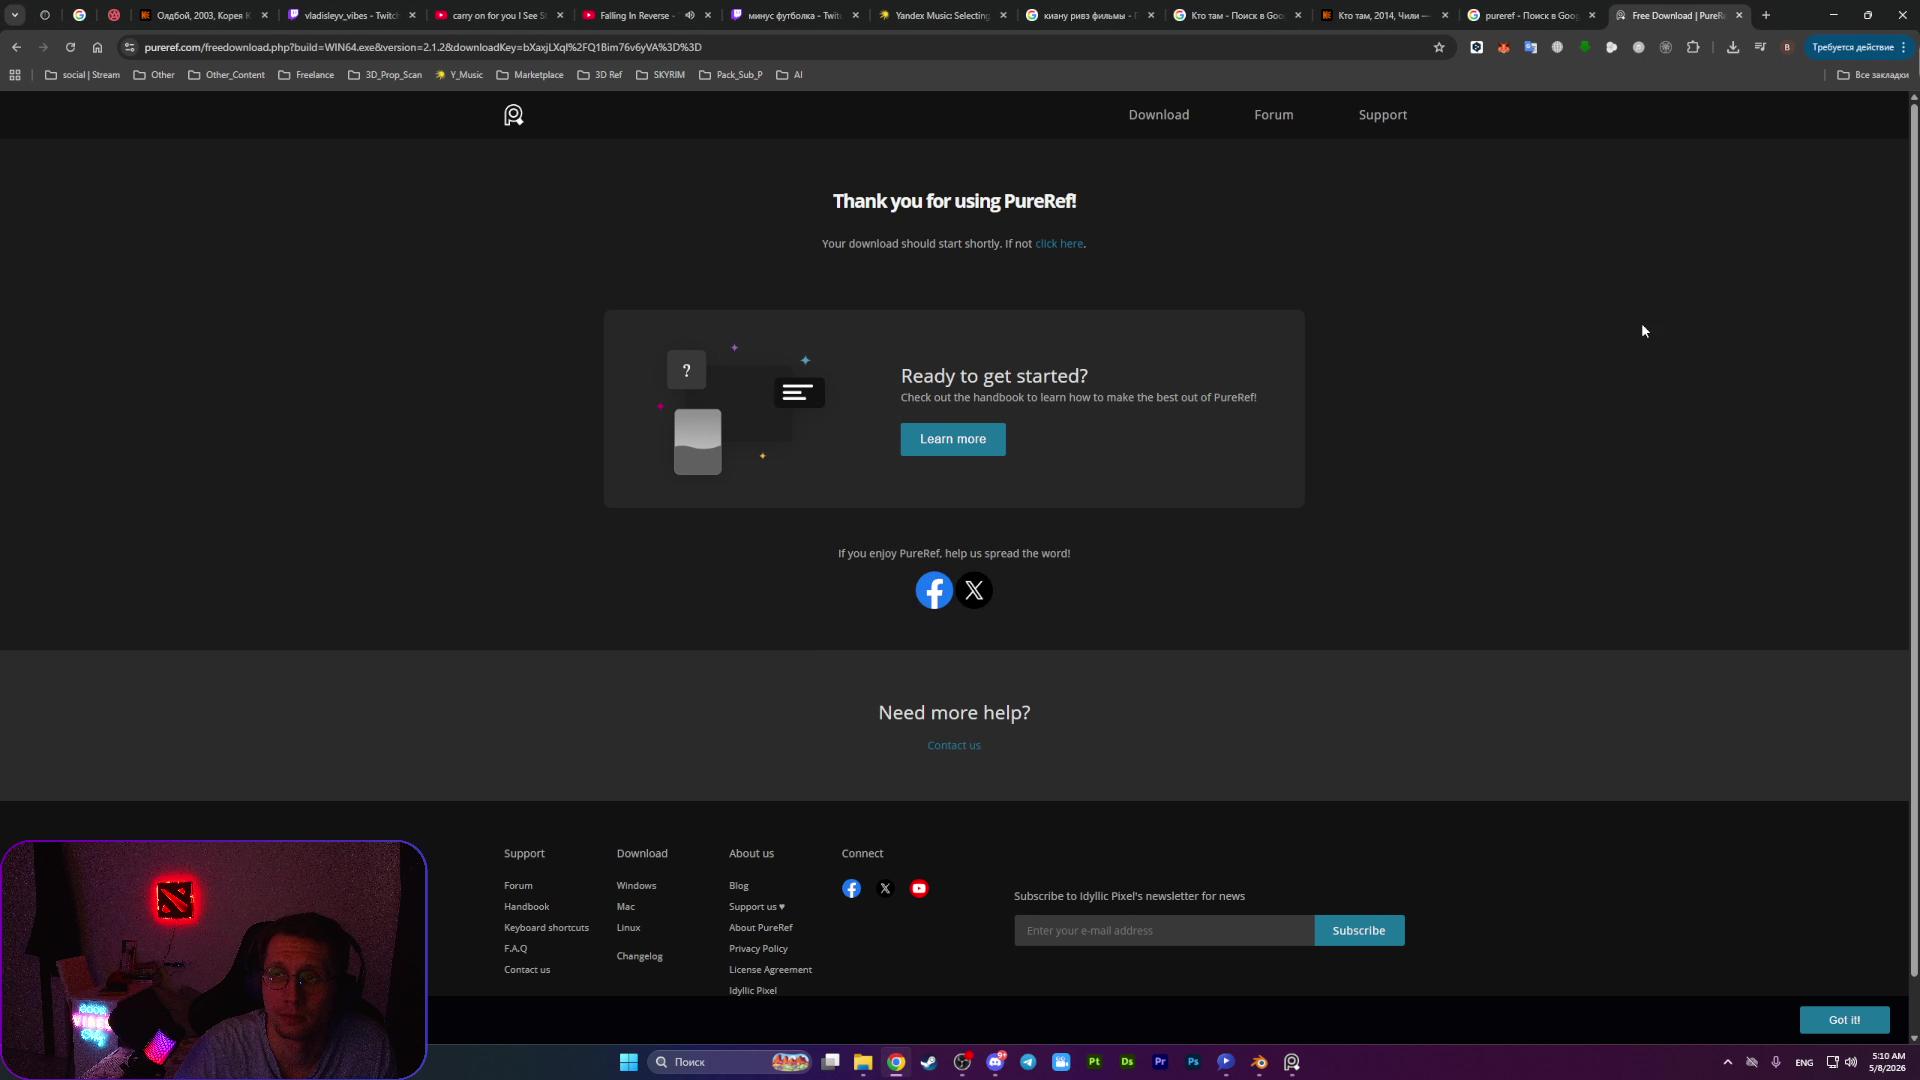This screenshot has height=1080, width=1920.
Task: Mute the Falling In Reverse tab audio
Action: tap(689, 15)
